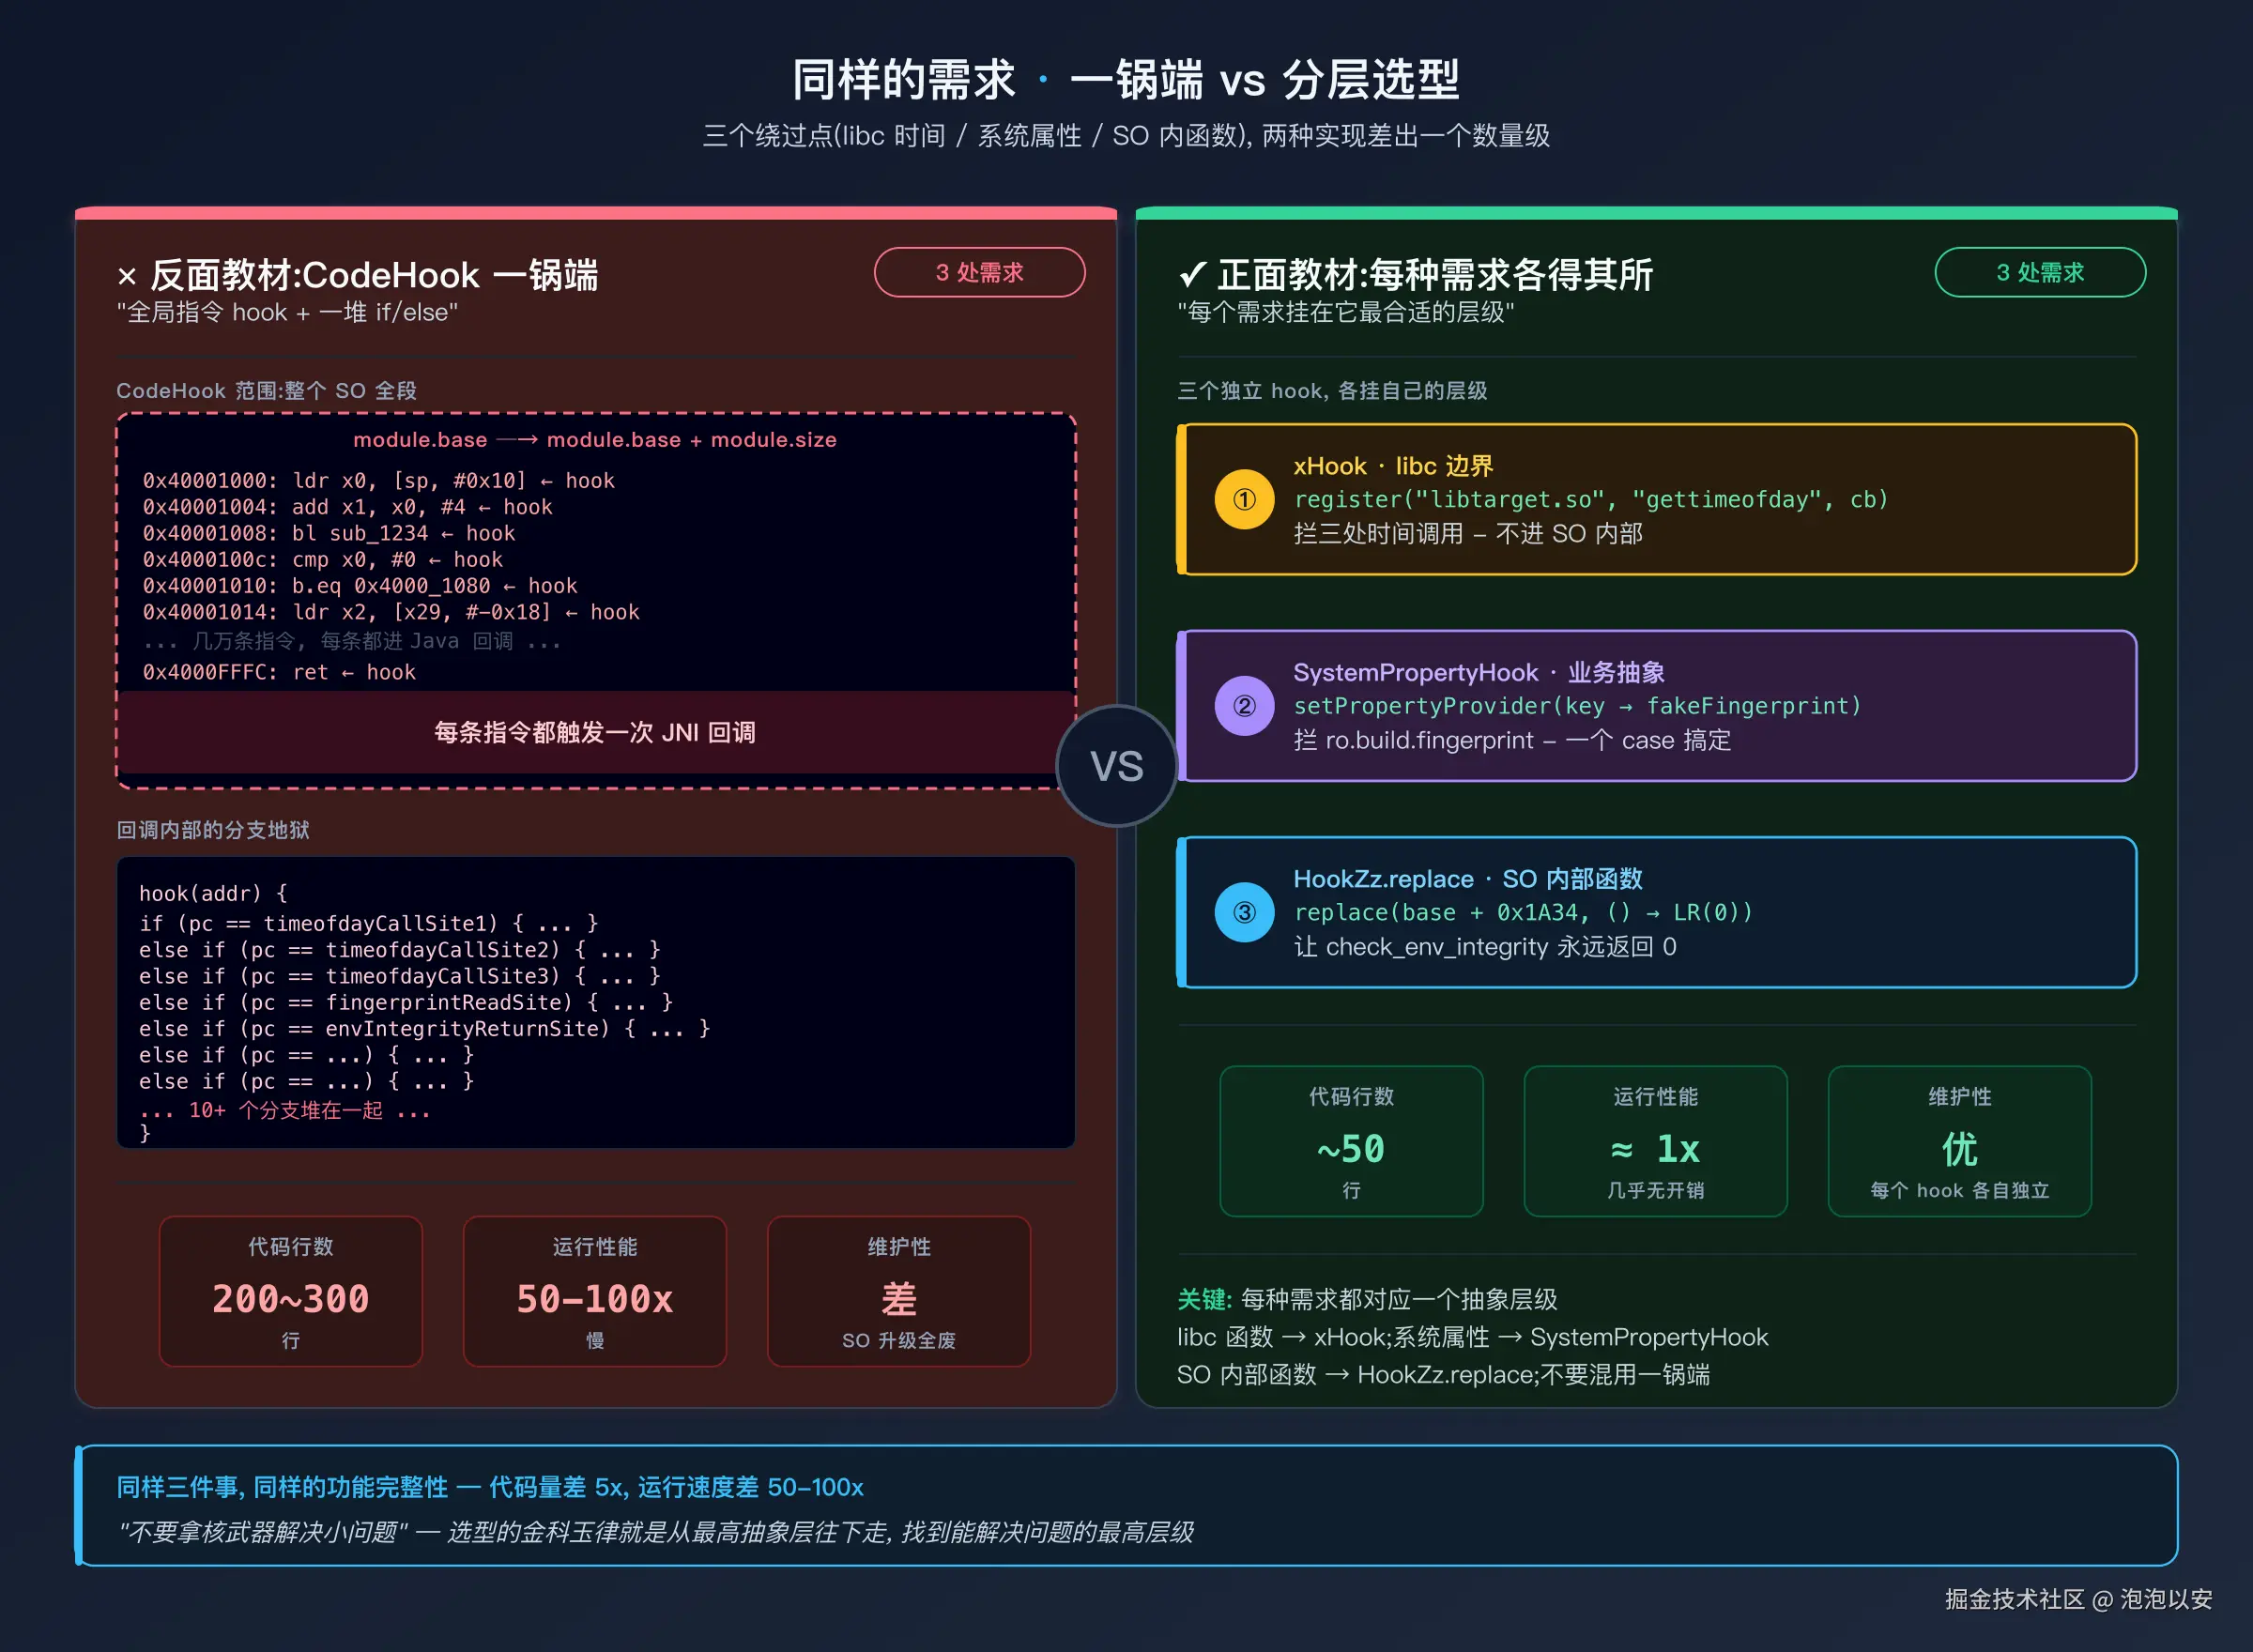Click the red cross before 反面教材
This screenshot has height=1652, width=2253.
(127, 277)
